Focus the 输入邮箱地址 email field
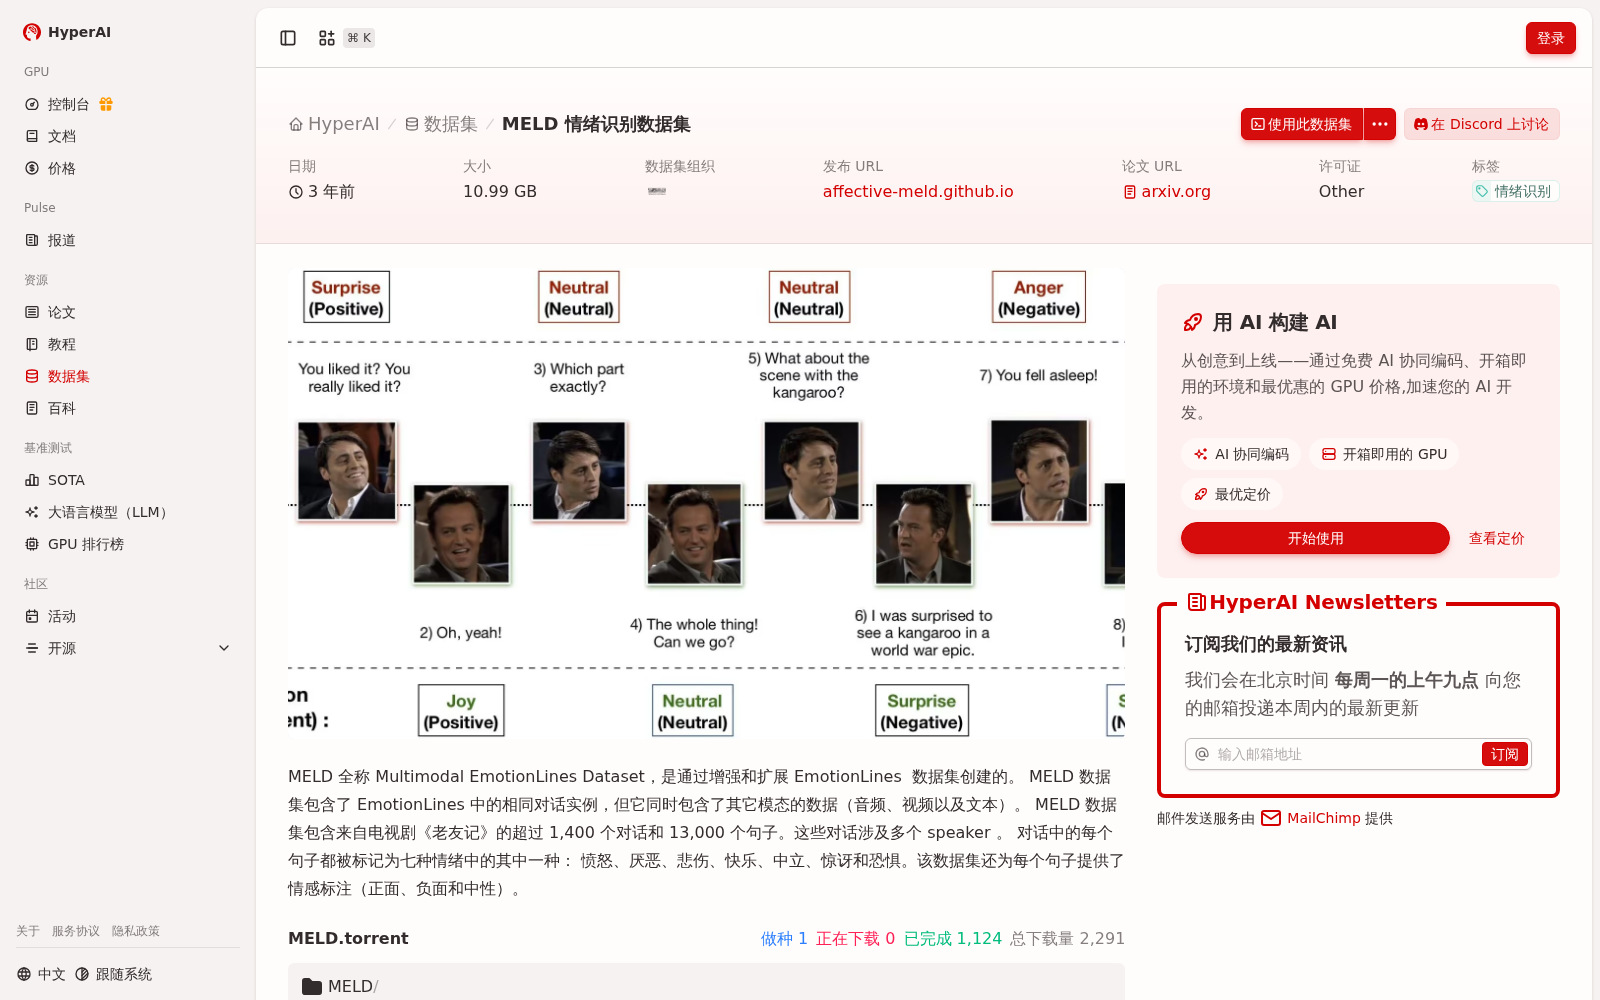 1345,754
